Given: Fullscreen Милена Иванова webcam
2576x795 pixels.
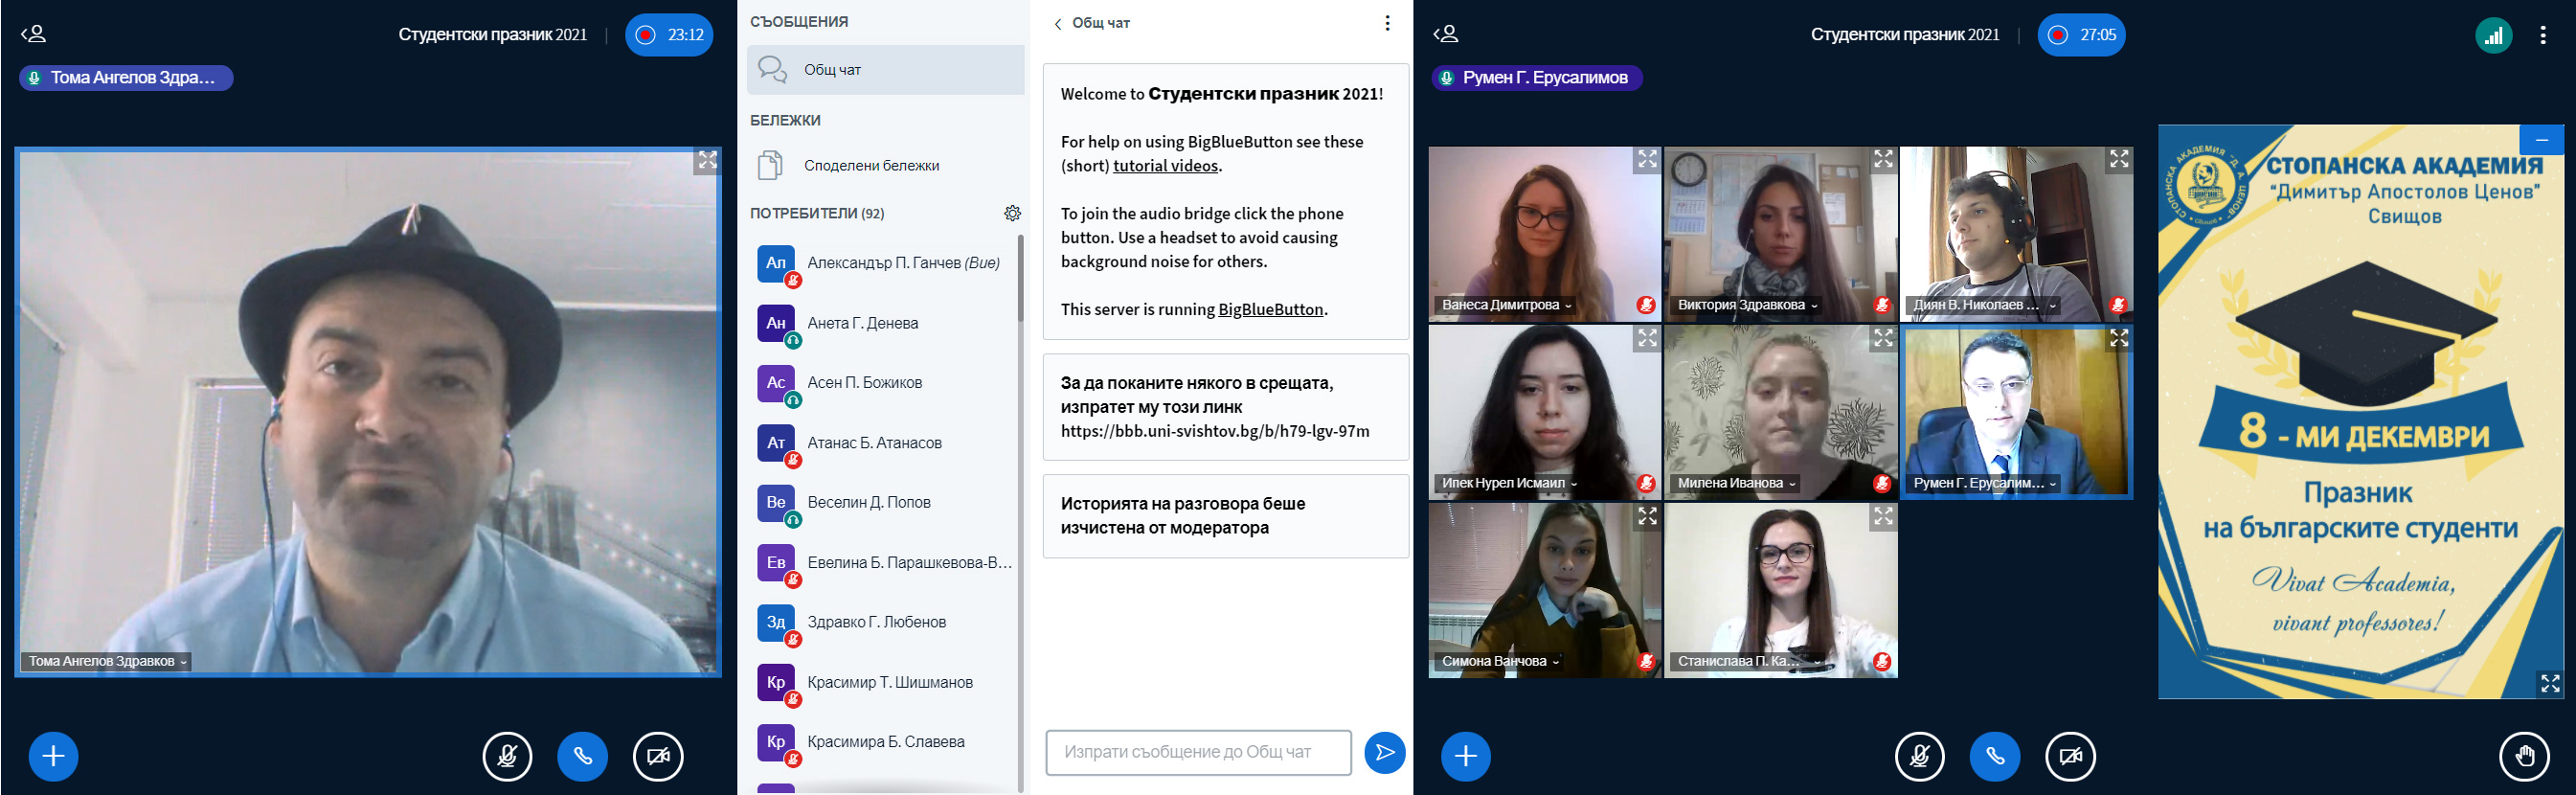Looking at the screenshot, I should point(1883,338).
